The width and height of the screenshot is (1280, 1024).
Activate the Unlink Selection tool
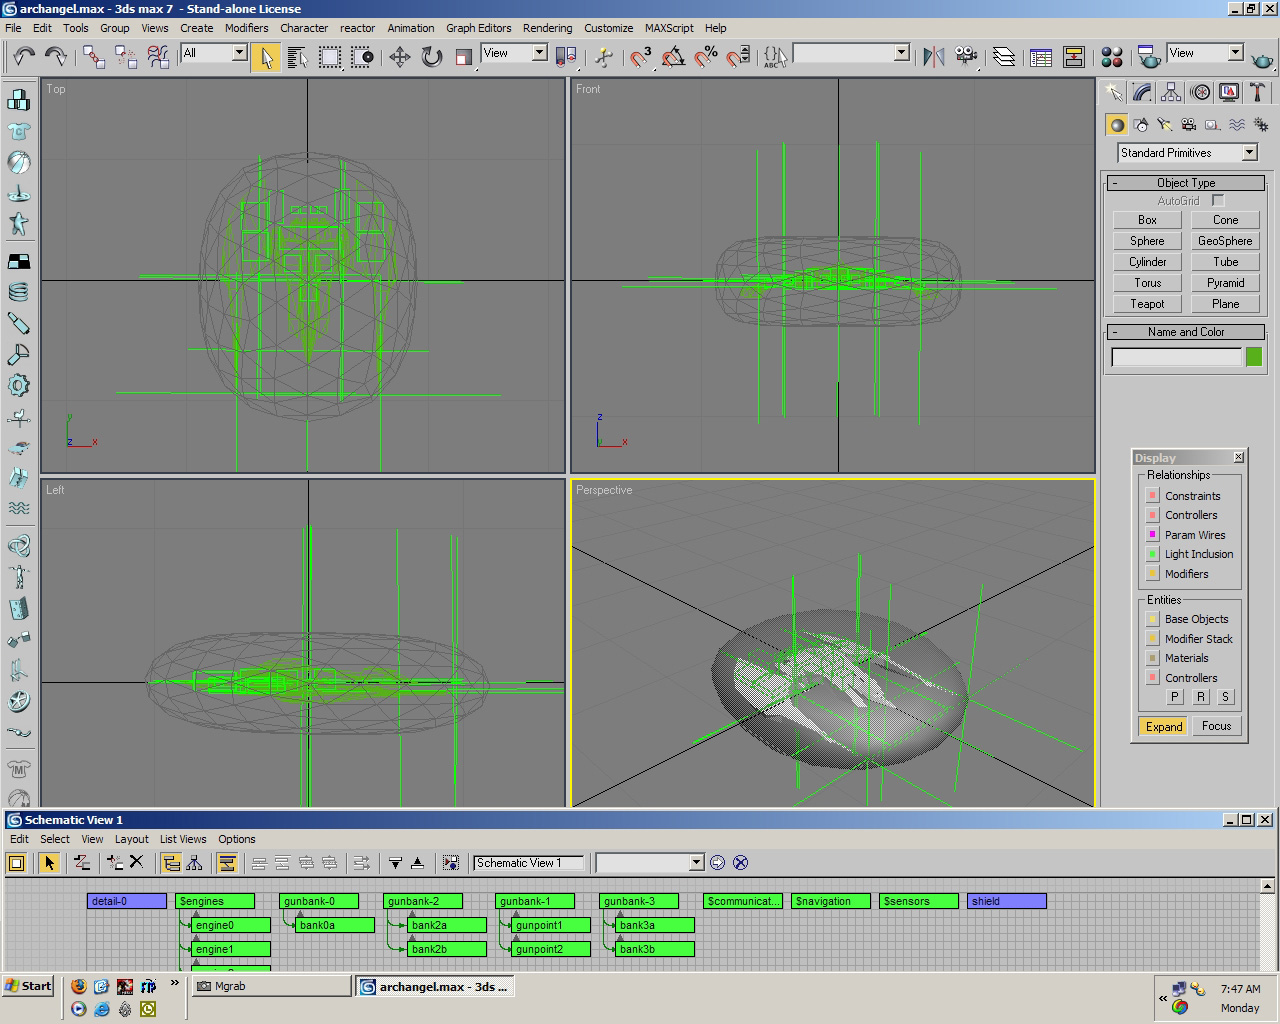pos(126,57)
